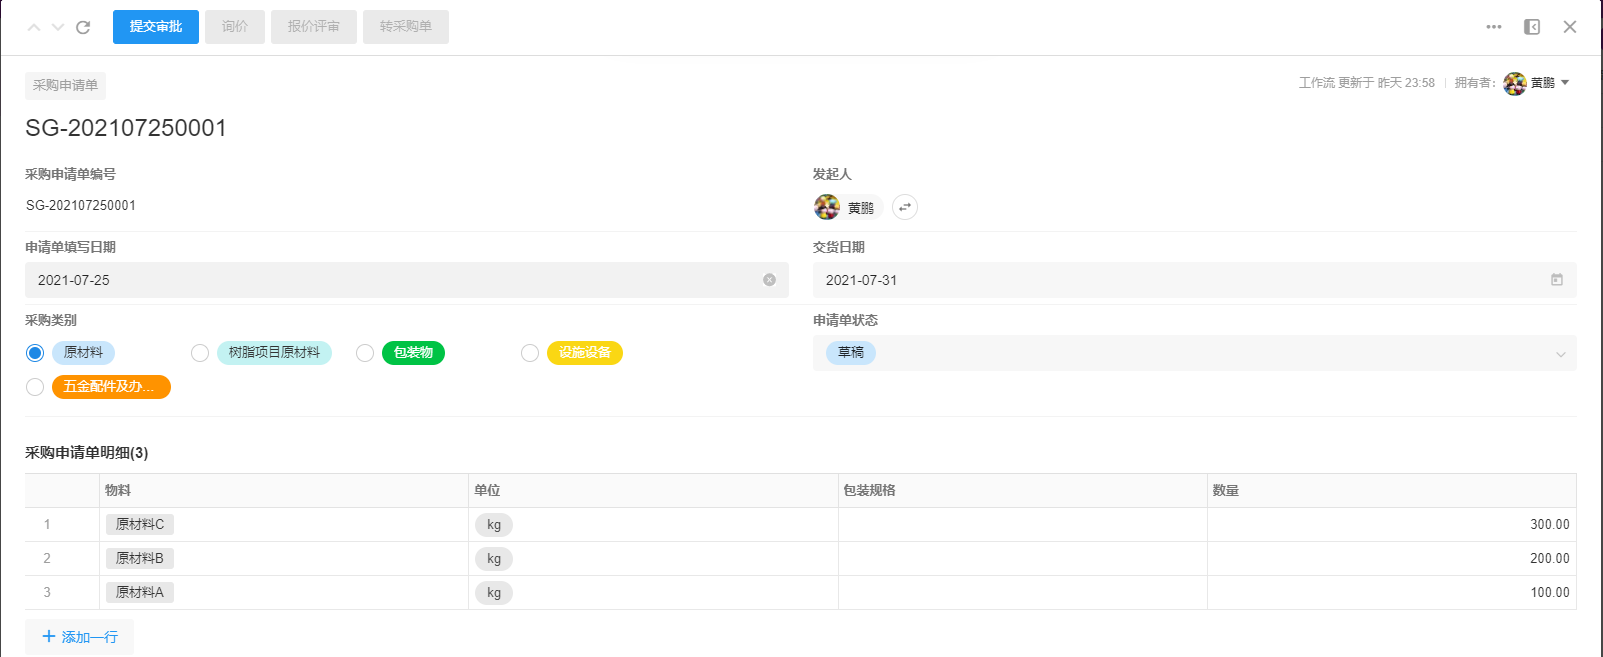Choose the 设施设备 radio option
Screen dimensions: 1603x657
click(x=530, y=353)
